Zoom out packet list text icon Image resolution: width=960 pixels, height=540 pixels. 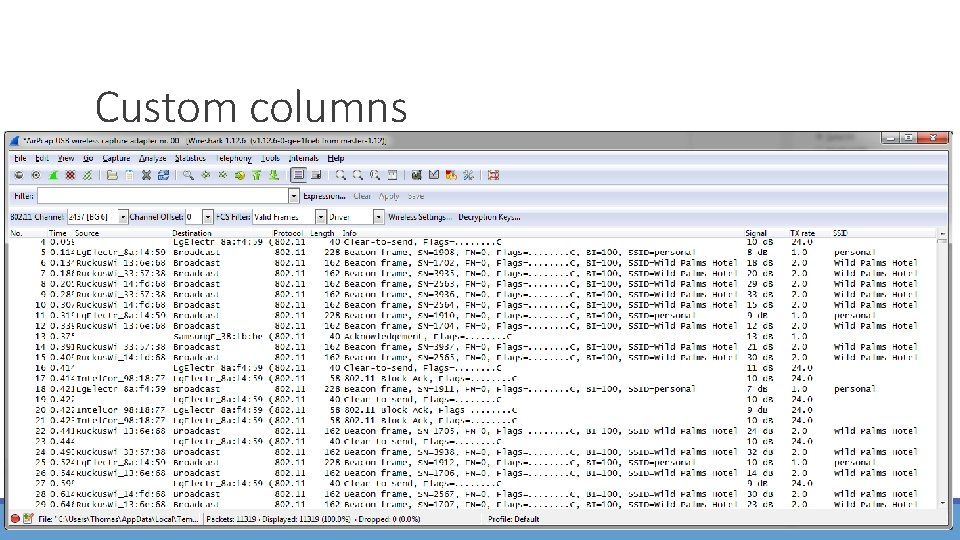[x=358, y=175]
